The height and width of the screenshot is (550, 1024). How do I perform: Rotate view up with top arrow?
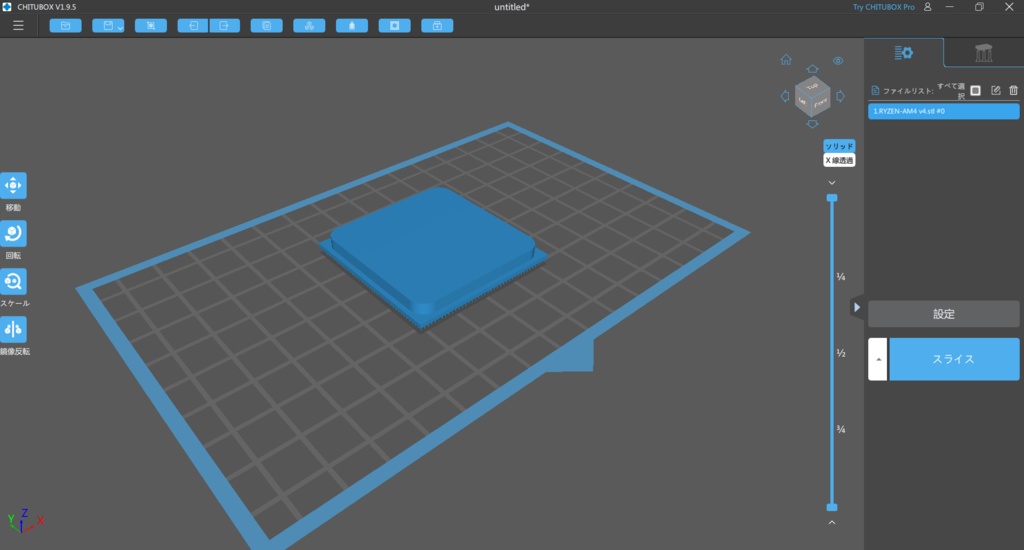[x=812, y=69]
